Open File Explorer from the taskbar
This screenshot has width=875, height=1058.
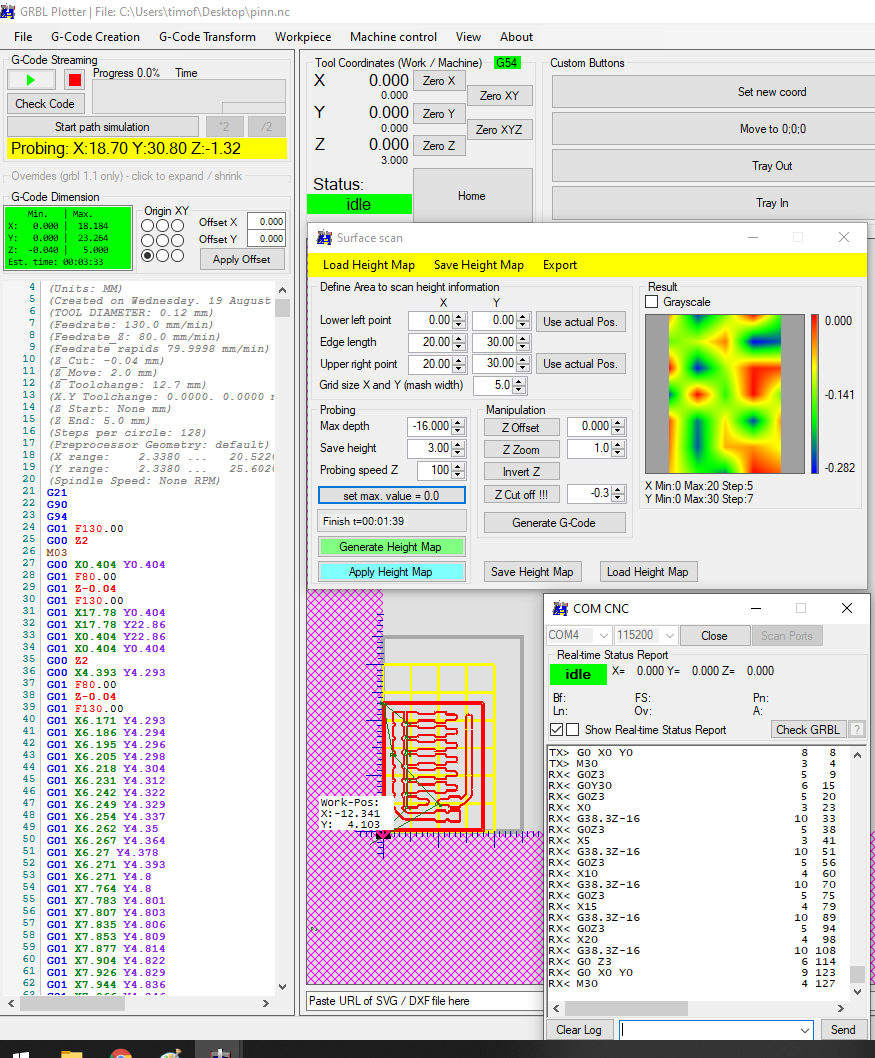71,1051
